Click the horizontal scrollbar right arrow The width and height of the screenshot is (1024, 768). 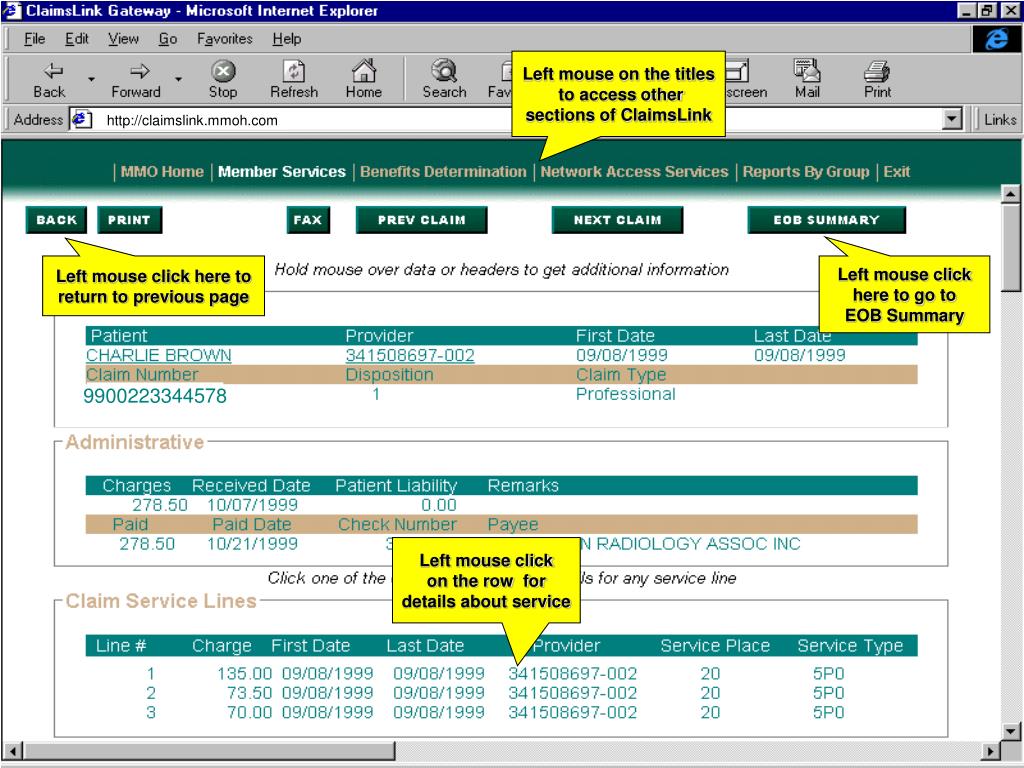click(991, 751)
